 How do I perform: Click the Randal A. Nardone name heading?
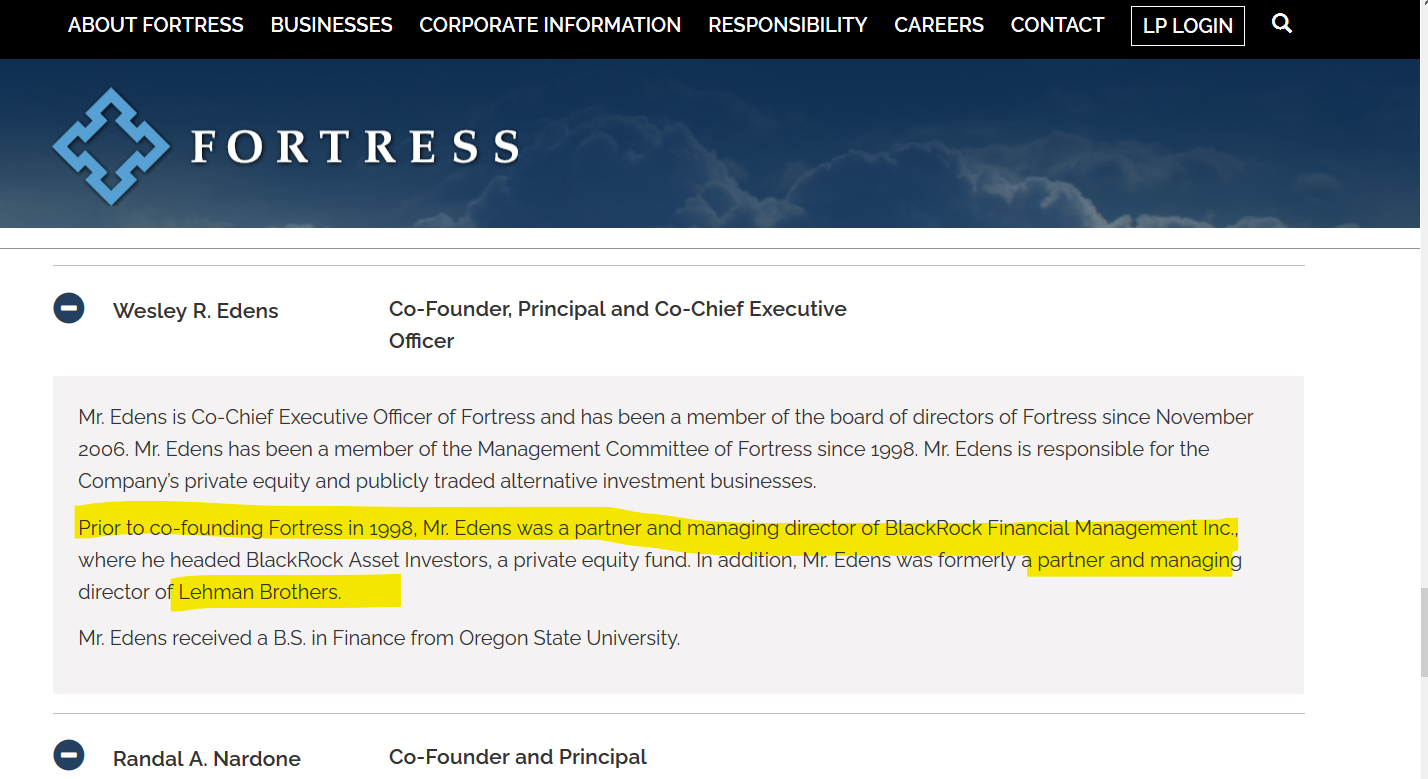click(207, 759)
